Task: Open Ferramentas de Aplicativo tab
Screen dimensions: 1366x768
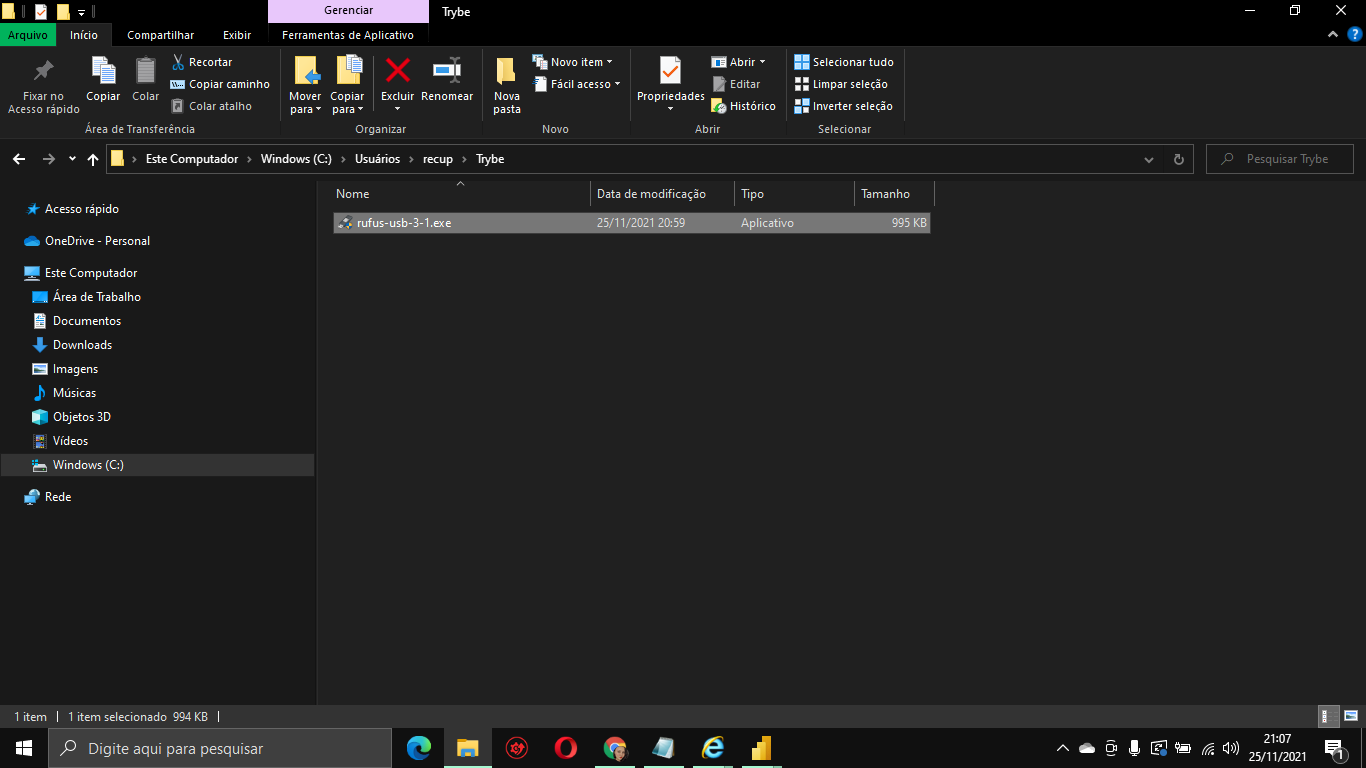Action: 348,35
